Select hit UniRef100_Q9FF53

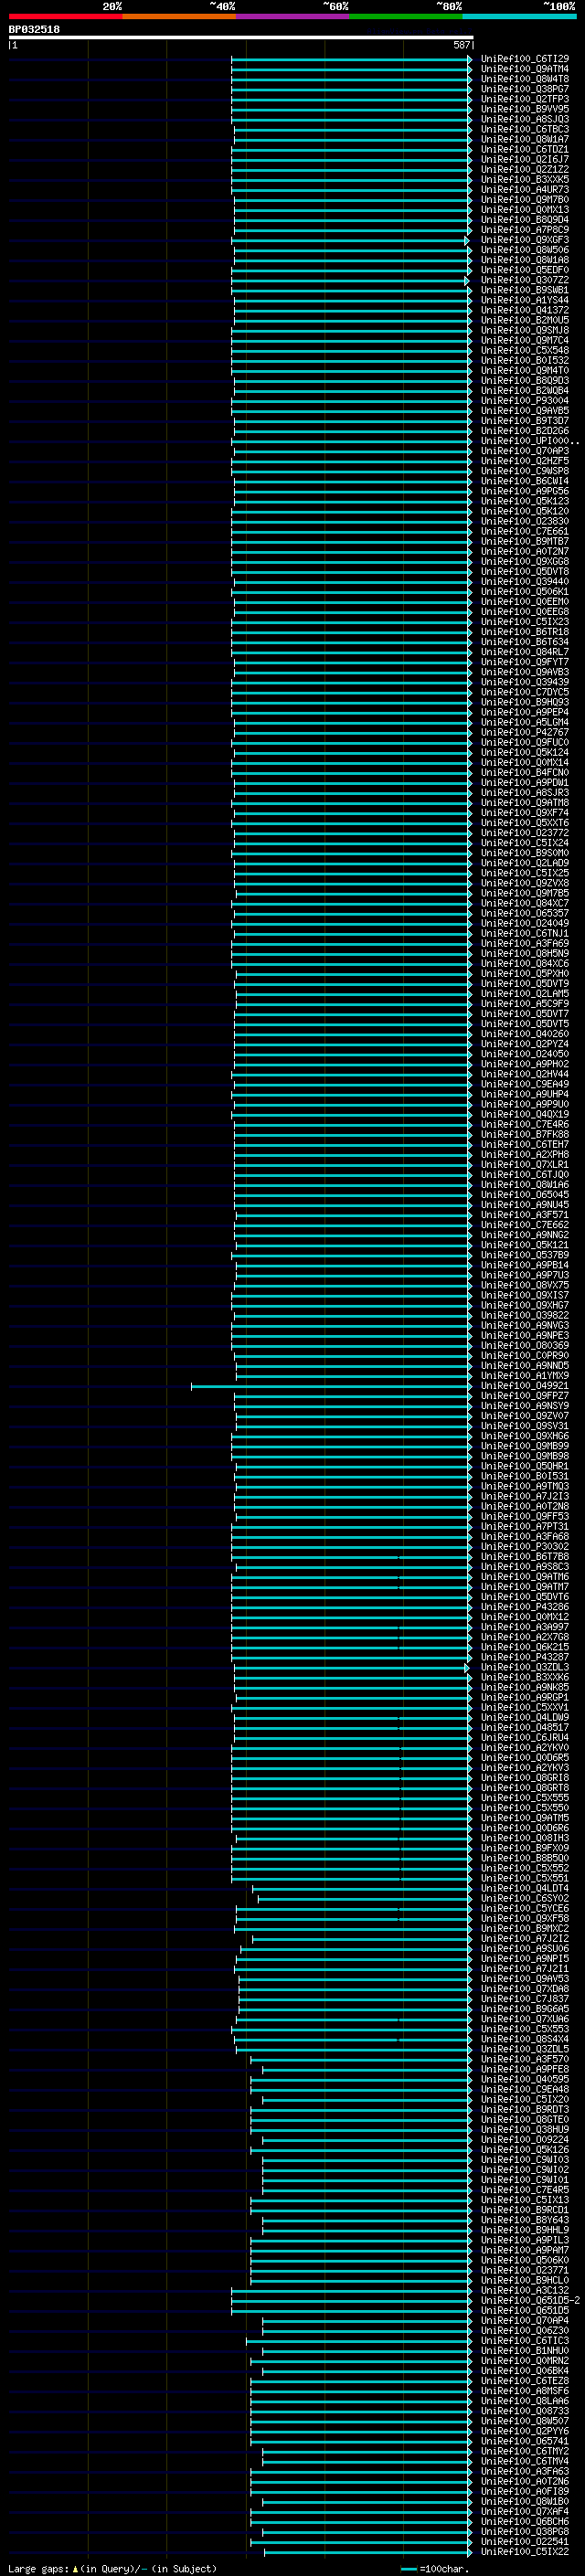pos(524,1516)
